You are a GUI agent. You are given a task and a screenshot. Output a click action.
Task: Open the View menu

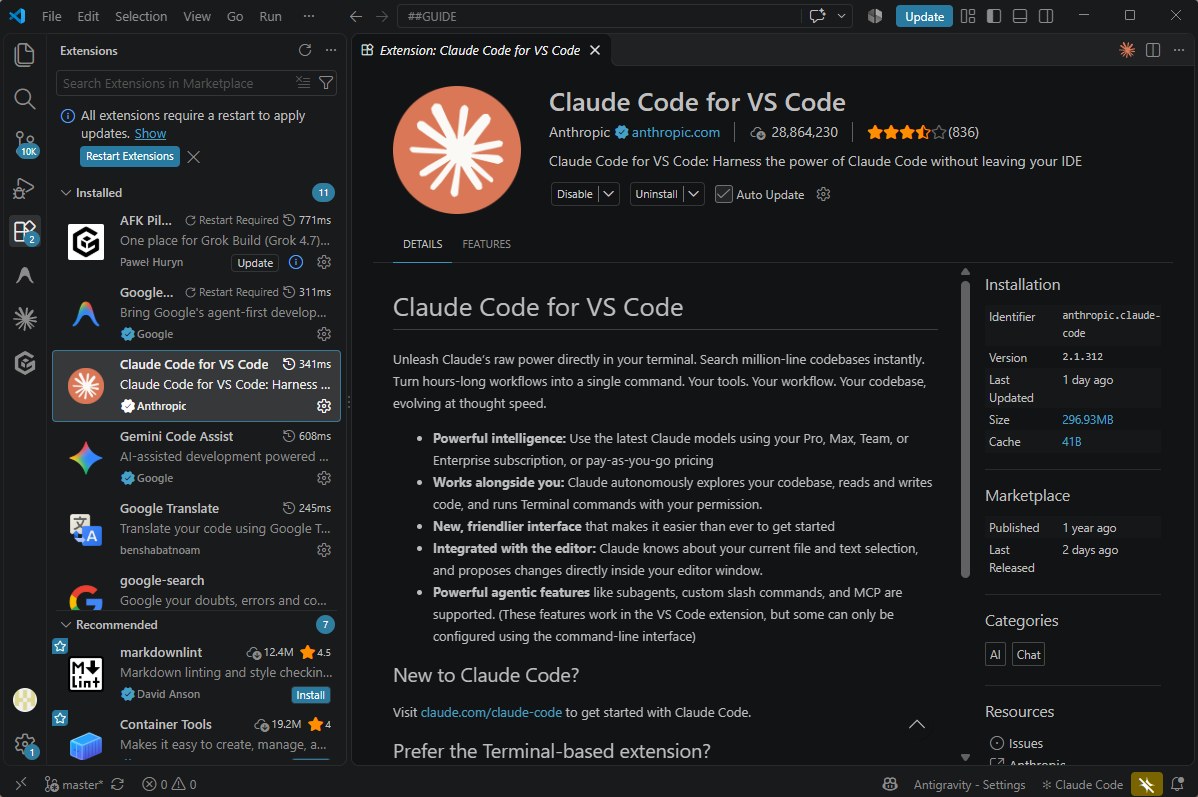[196, 16]
